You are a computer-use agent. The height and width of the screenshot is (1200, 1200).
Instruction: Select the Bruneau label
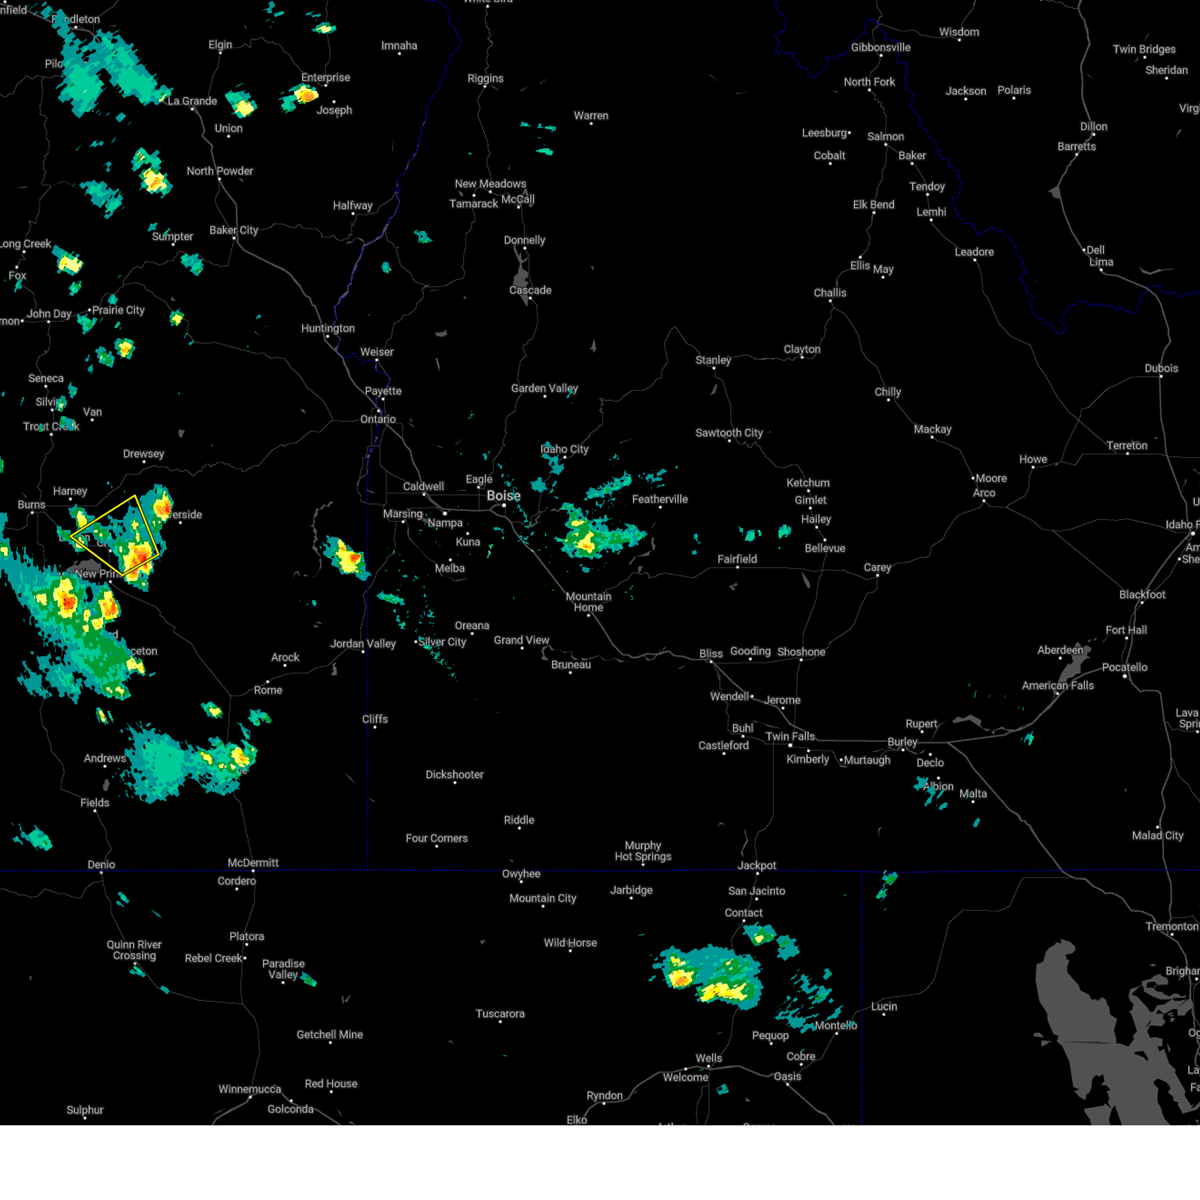[x=571, y=664]
